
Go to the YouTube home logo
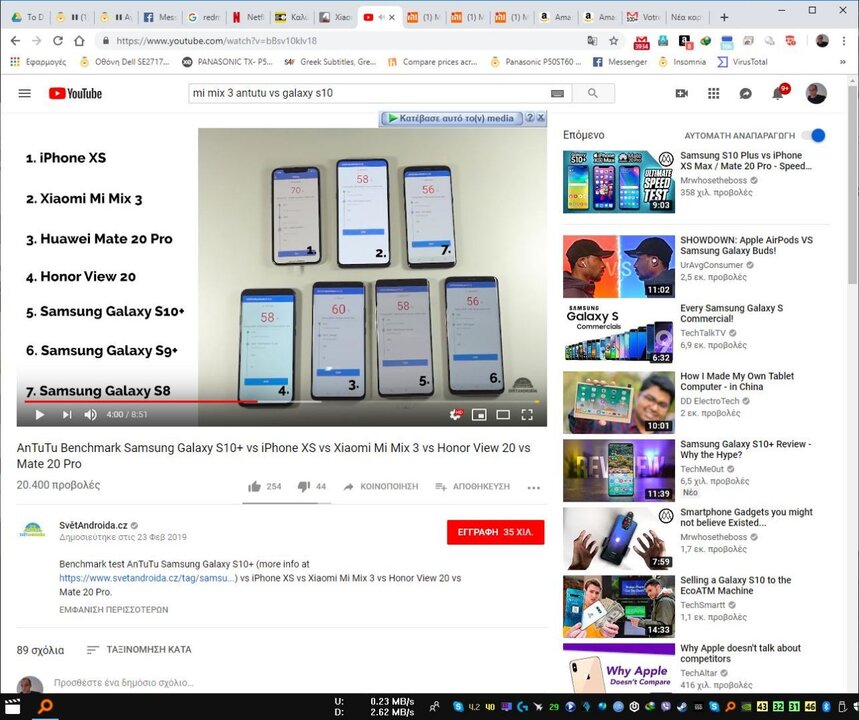[75, 93]
